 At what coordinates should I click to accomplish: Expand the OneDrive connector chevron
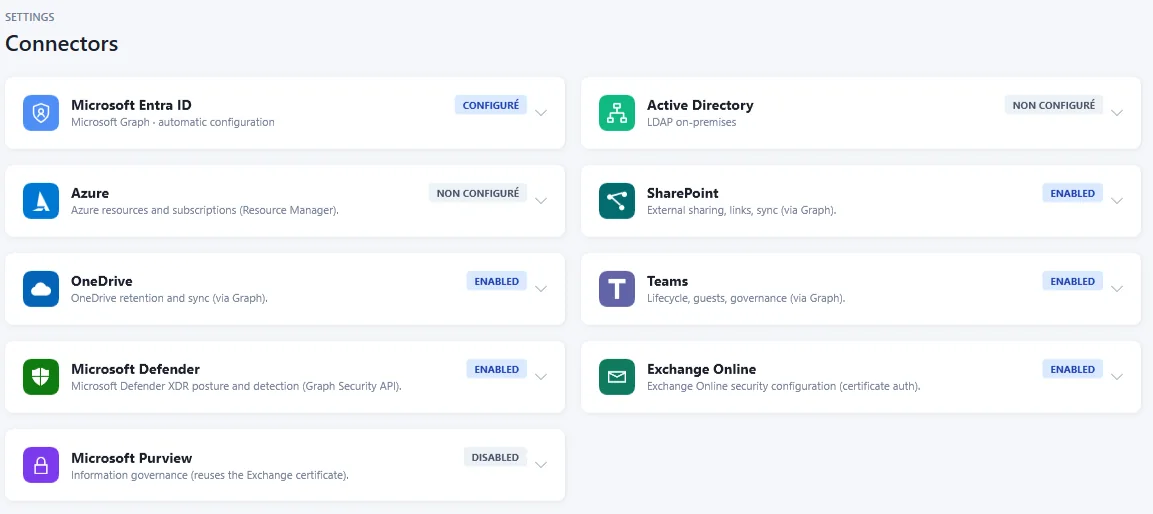point(541,289)
